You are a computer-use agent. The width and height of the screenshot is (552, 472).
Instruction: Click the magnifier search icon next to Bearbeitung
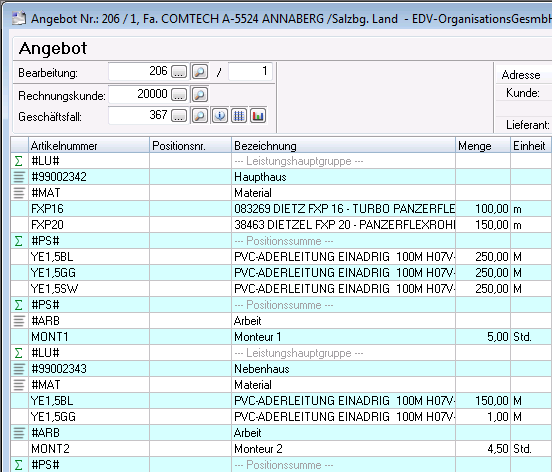pos(200,72)
